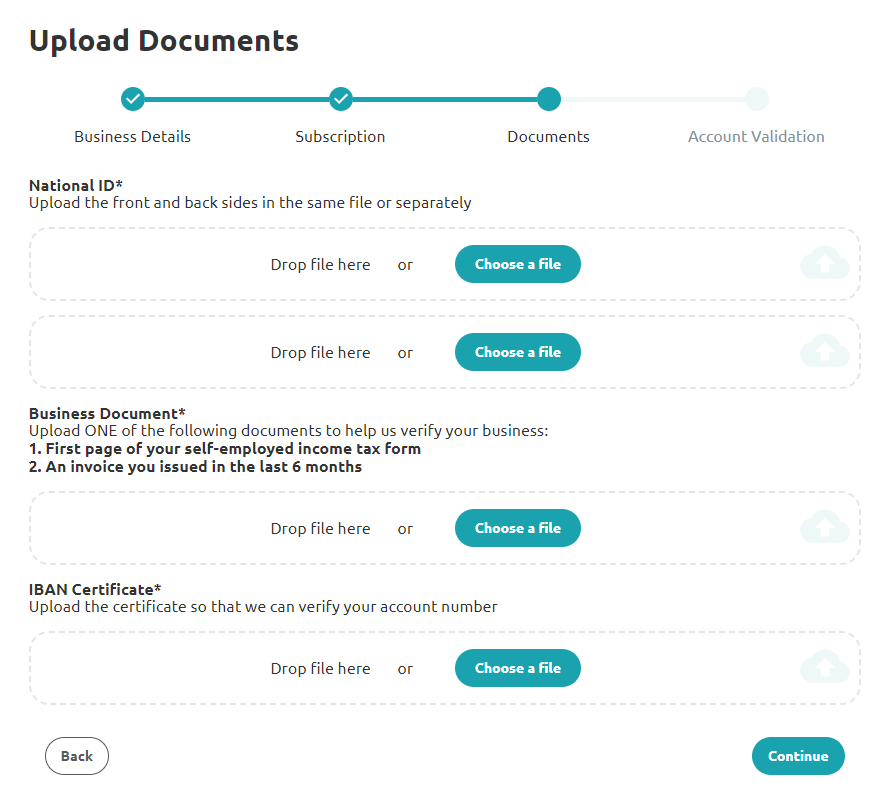
Task: Click 'An invoice you issued in the last 6 months'
Action: click(x=195, y=467)
